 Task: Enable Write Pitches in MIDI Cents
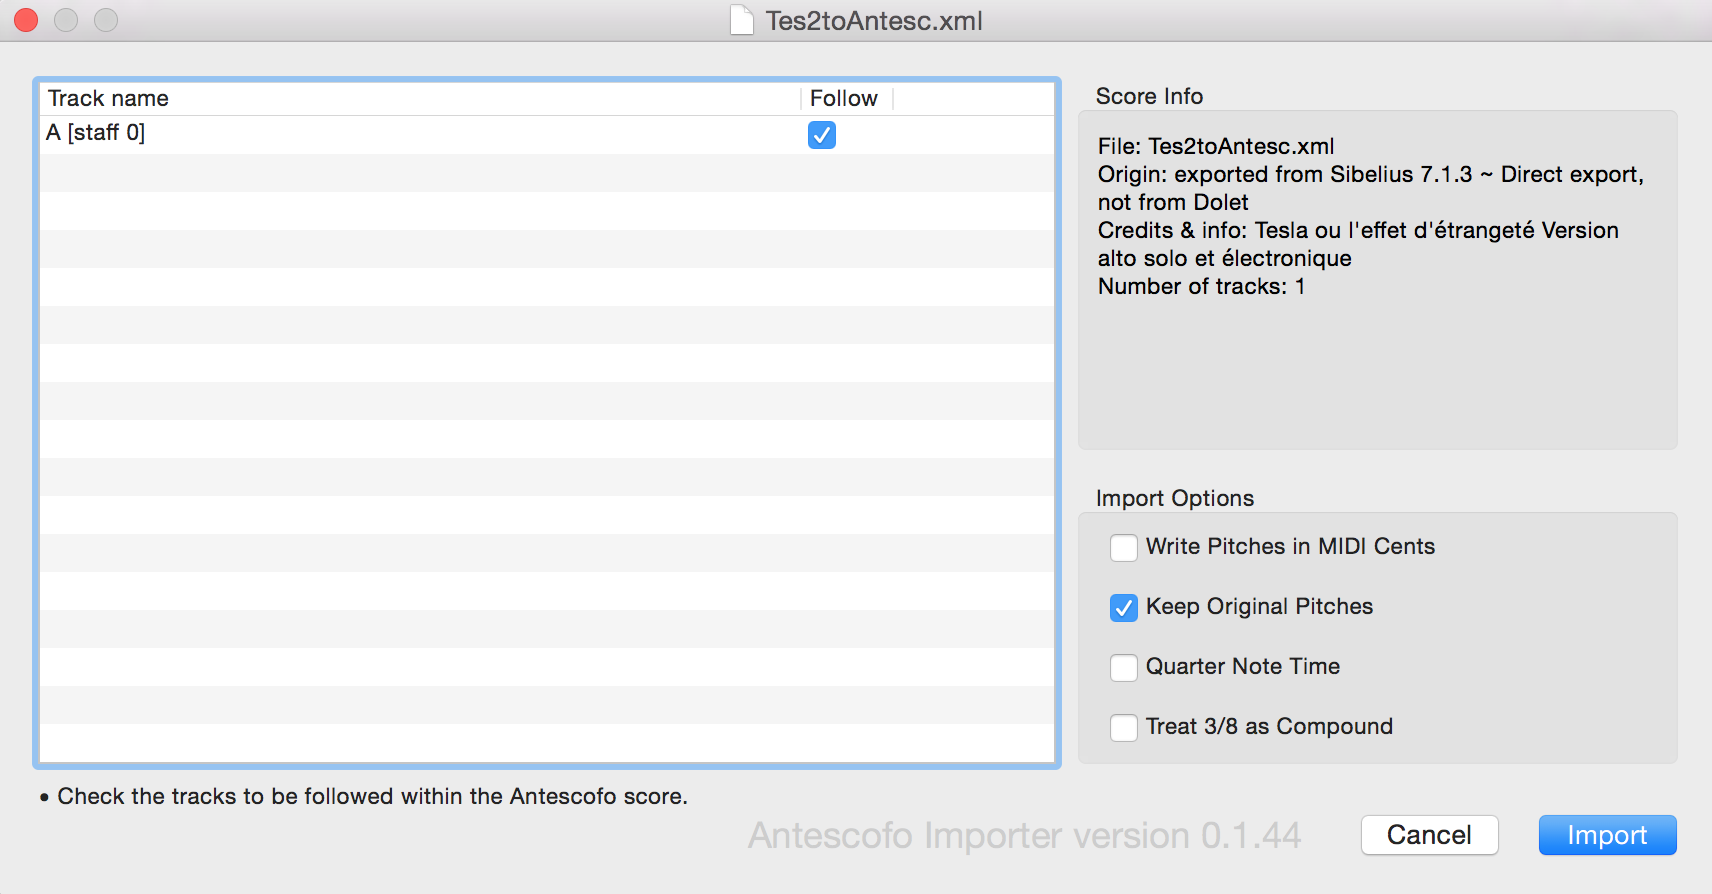click(1124, 548)
